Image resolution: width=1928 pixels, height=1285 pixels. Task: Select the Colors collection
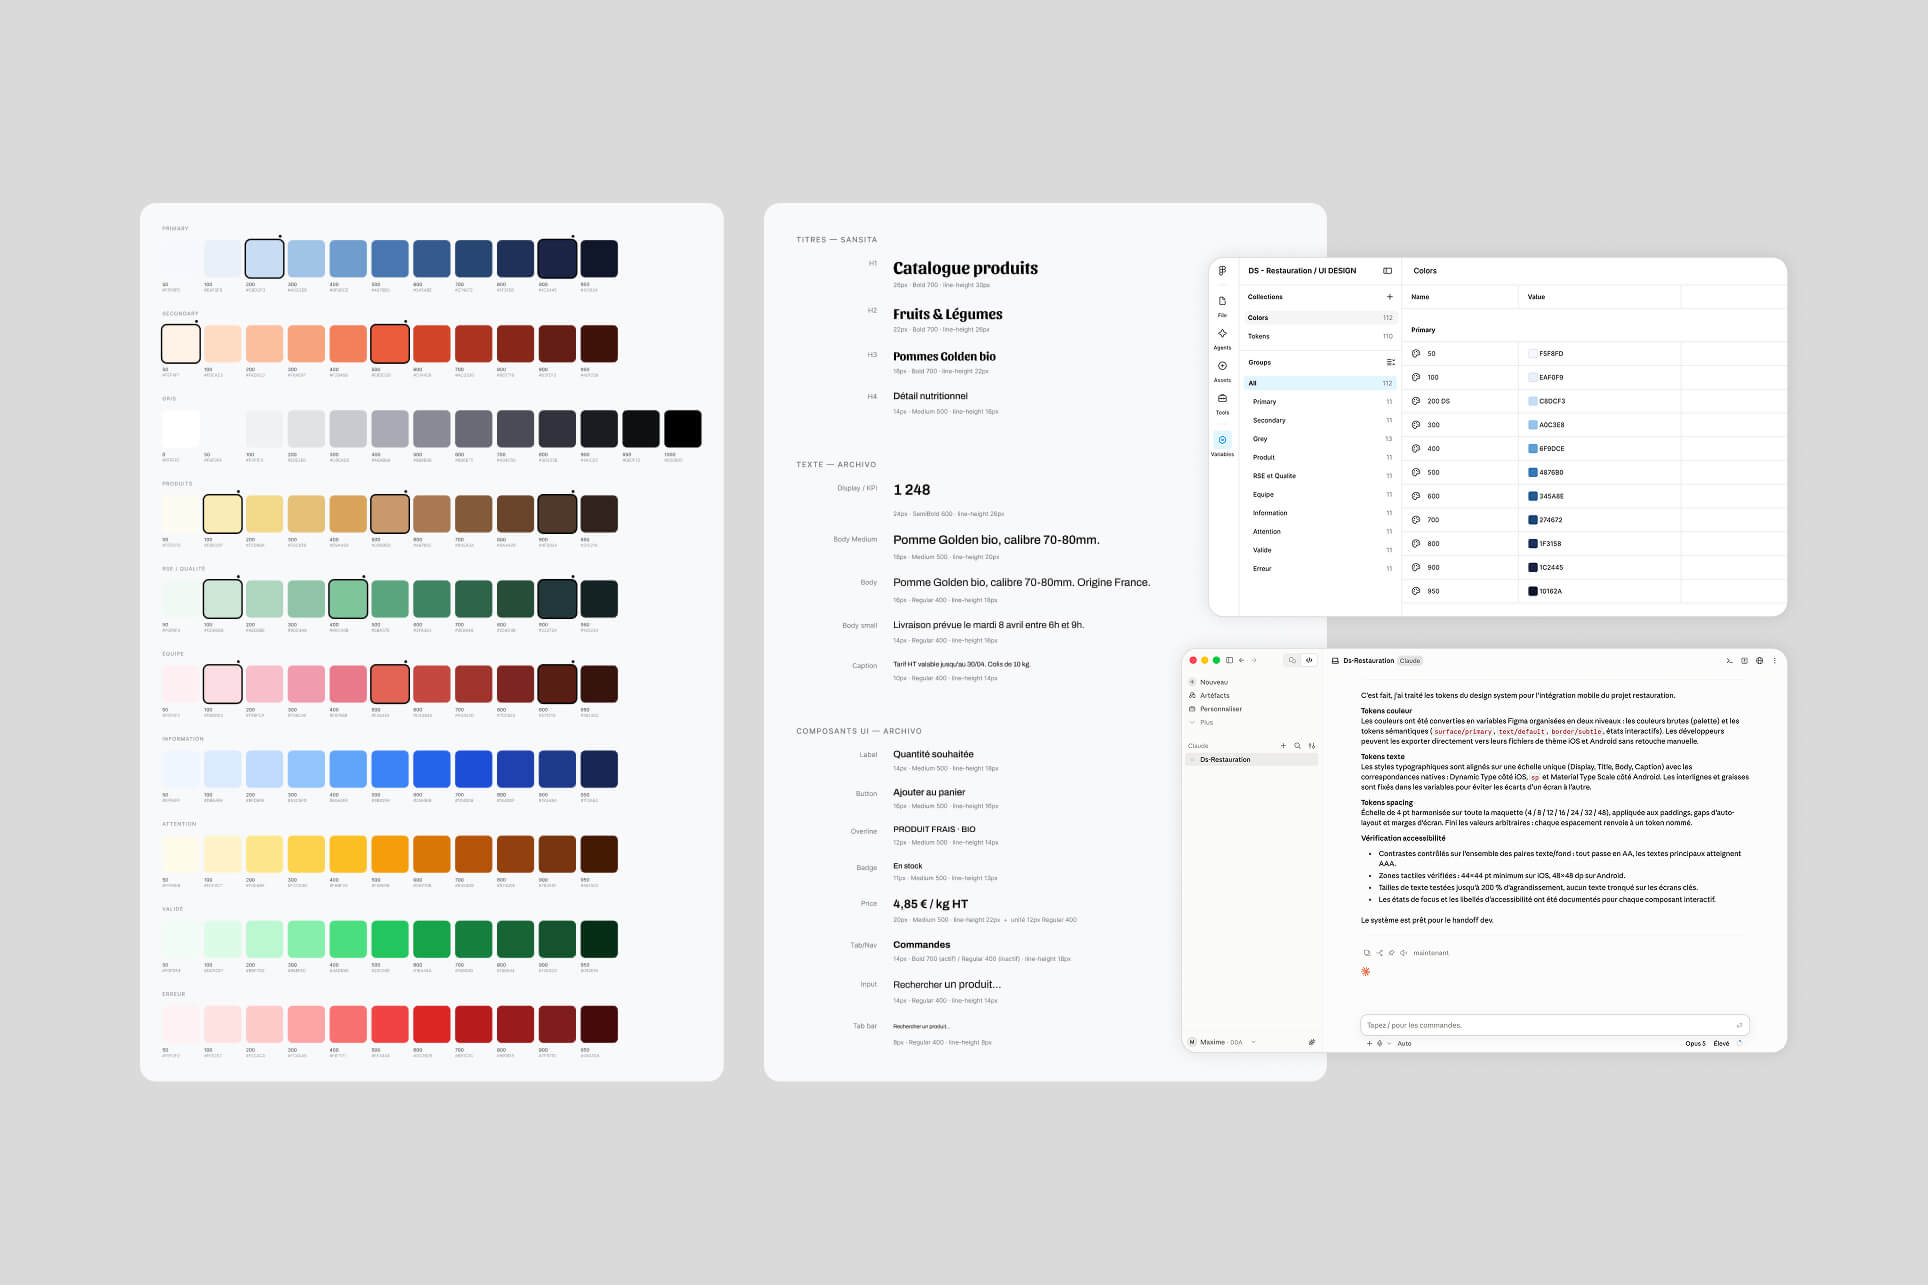(x=1320, y=318)
